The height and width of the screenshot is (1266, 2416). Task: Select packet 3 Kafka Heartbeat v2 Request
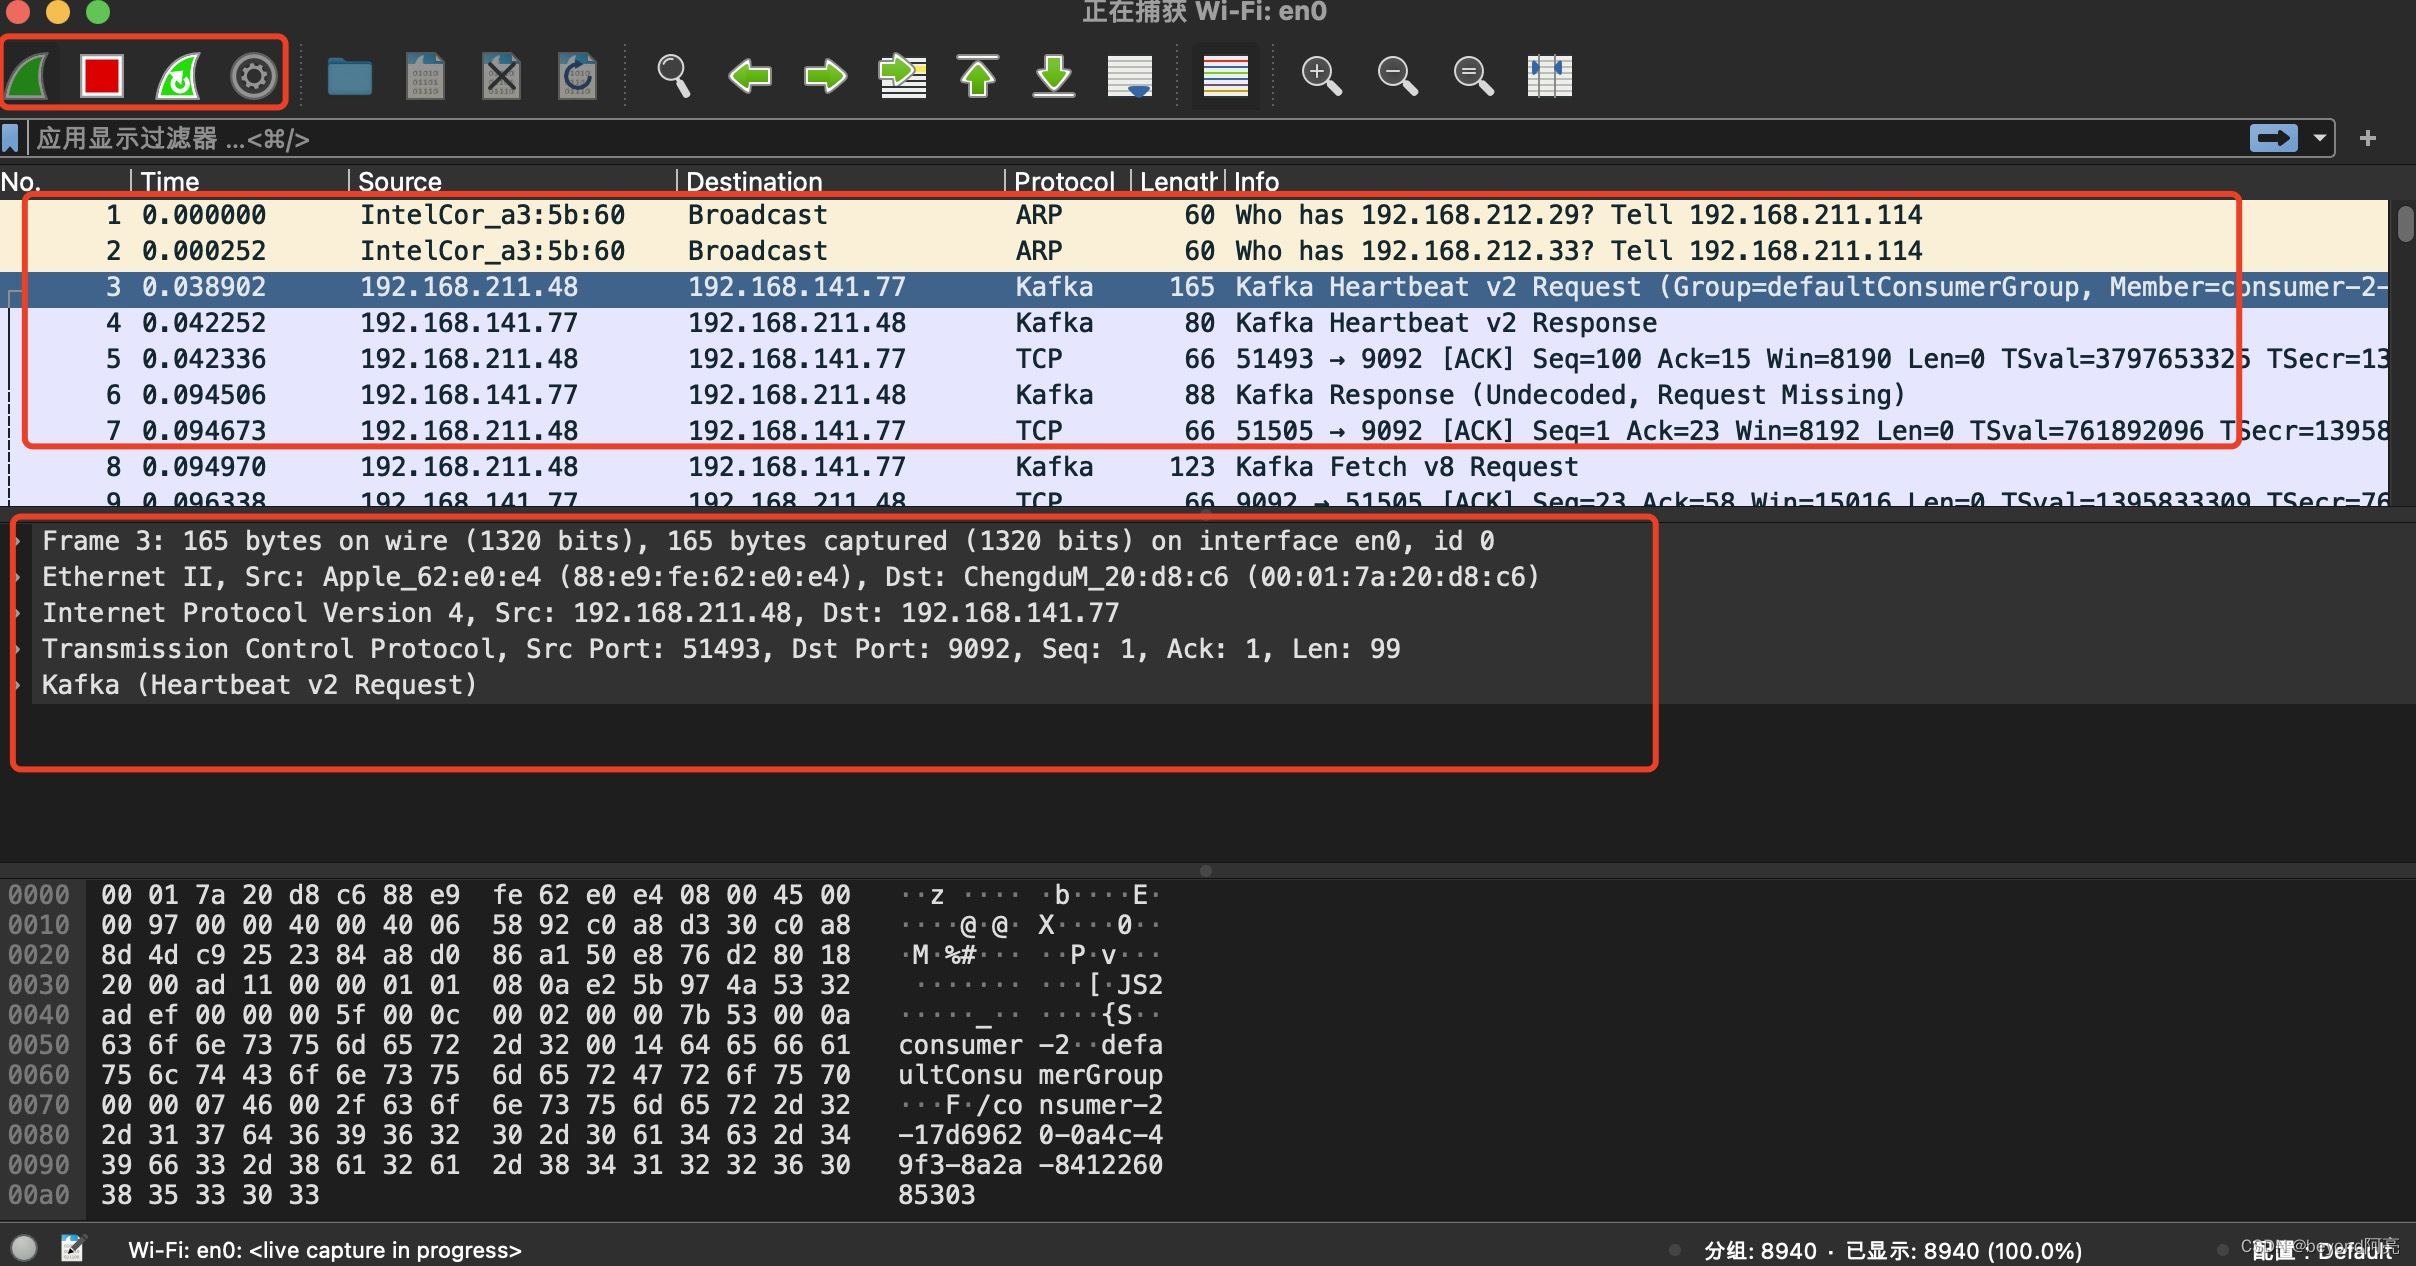[x=1194, y=287]
